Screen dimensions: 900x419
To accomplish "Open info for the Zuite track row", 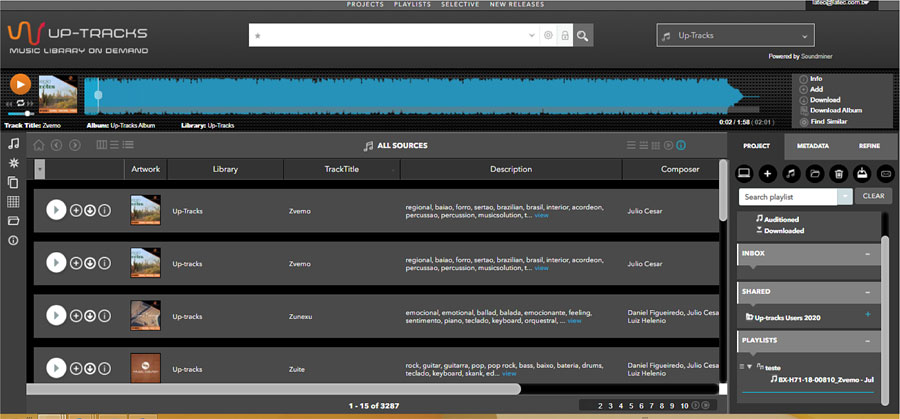I will point(104,368).
